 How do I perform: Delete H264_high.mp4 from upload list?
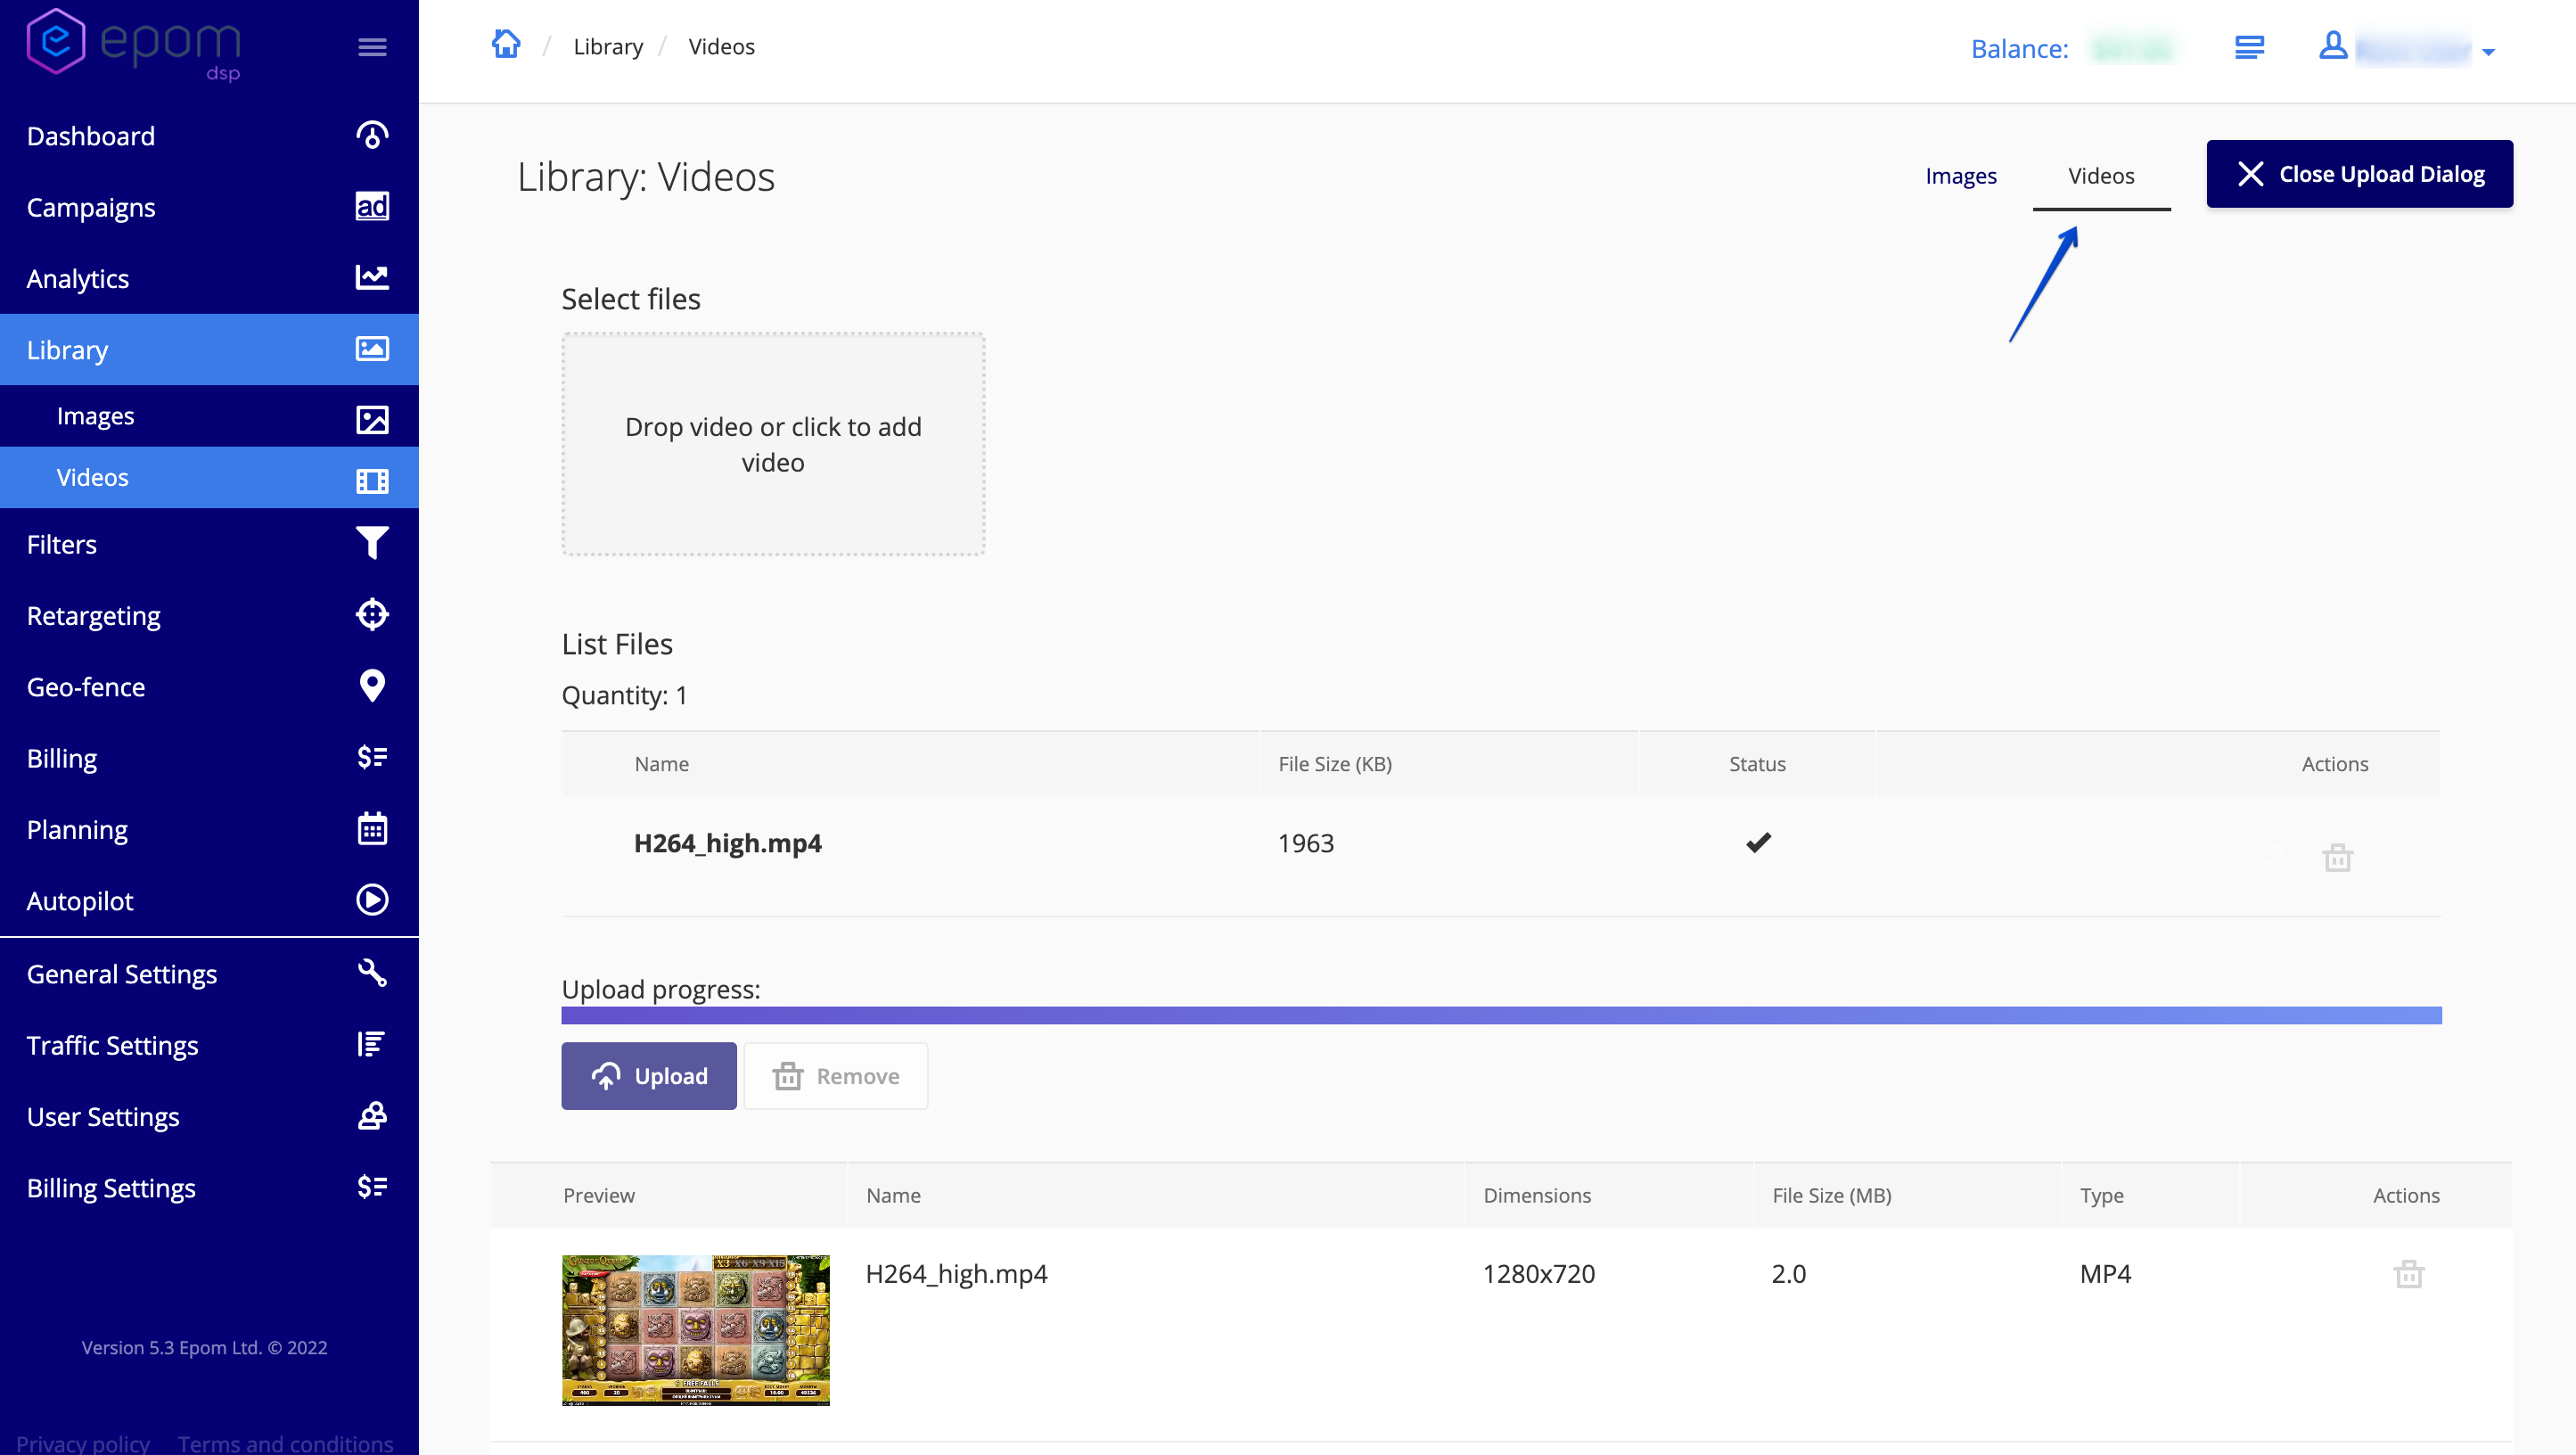(x=2337, y=857)
